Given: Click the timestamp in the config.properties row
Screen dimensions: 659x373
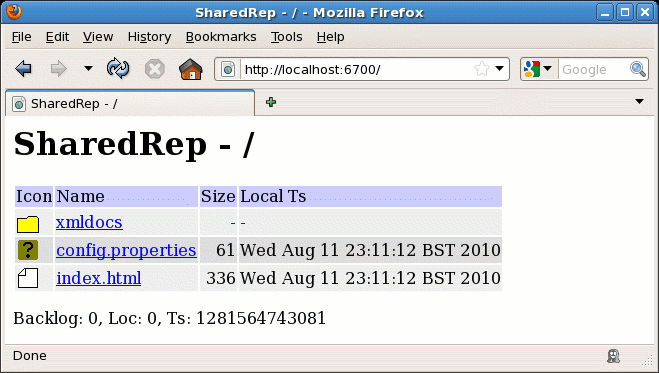Looking at the screenshot, I should [370, 250].
